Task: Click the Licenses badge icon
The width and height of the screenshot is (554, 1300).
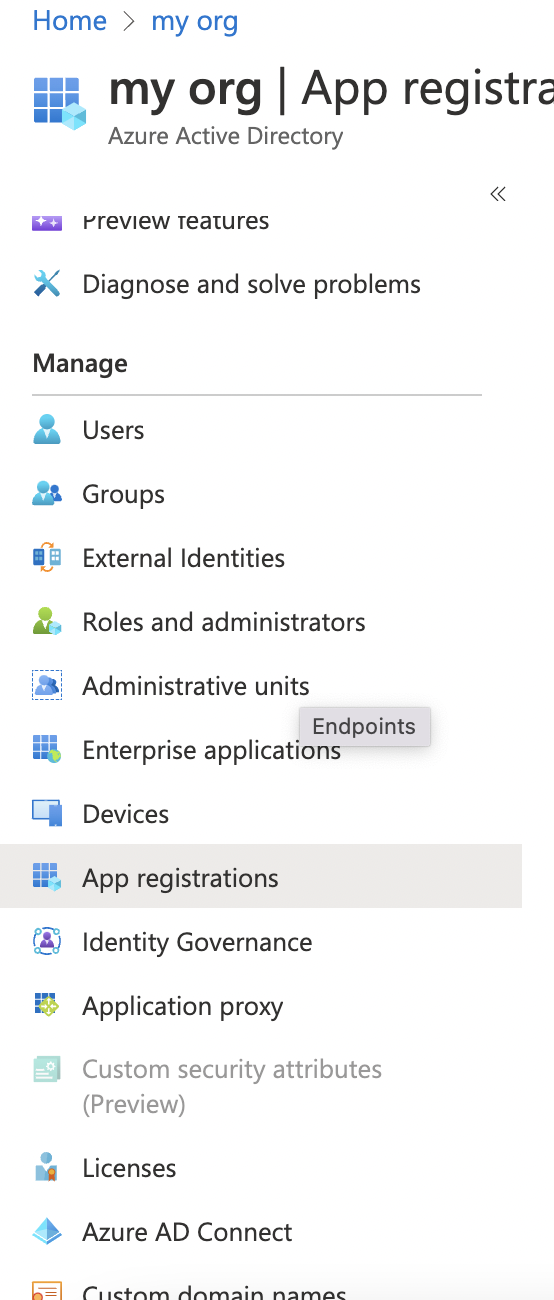Action: [x=47, y=1168]
